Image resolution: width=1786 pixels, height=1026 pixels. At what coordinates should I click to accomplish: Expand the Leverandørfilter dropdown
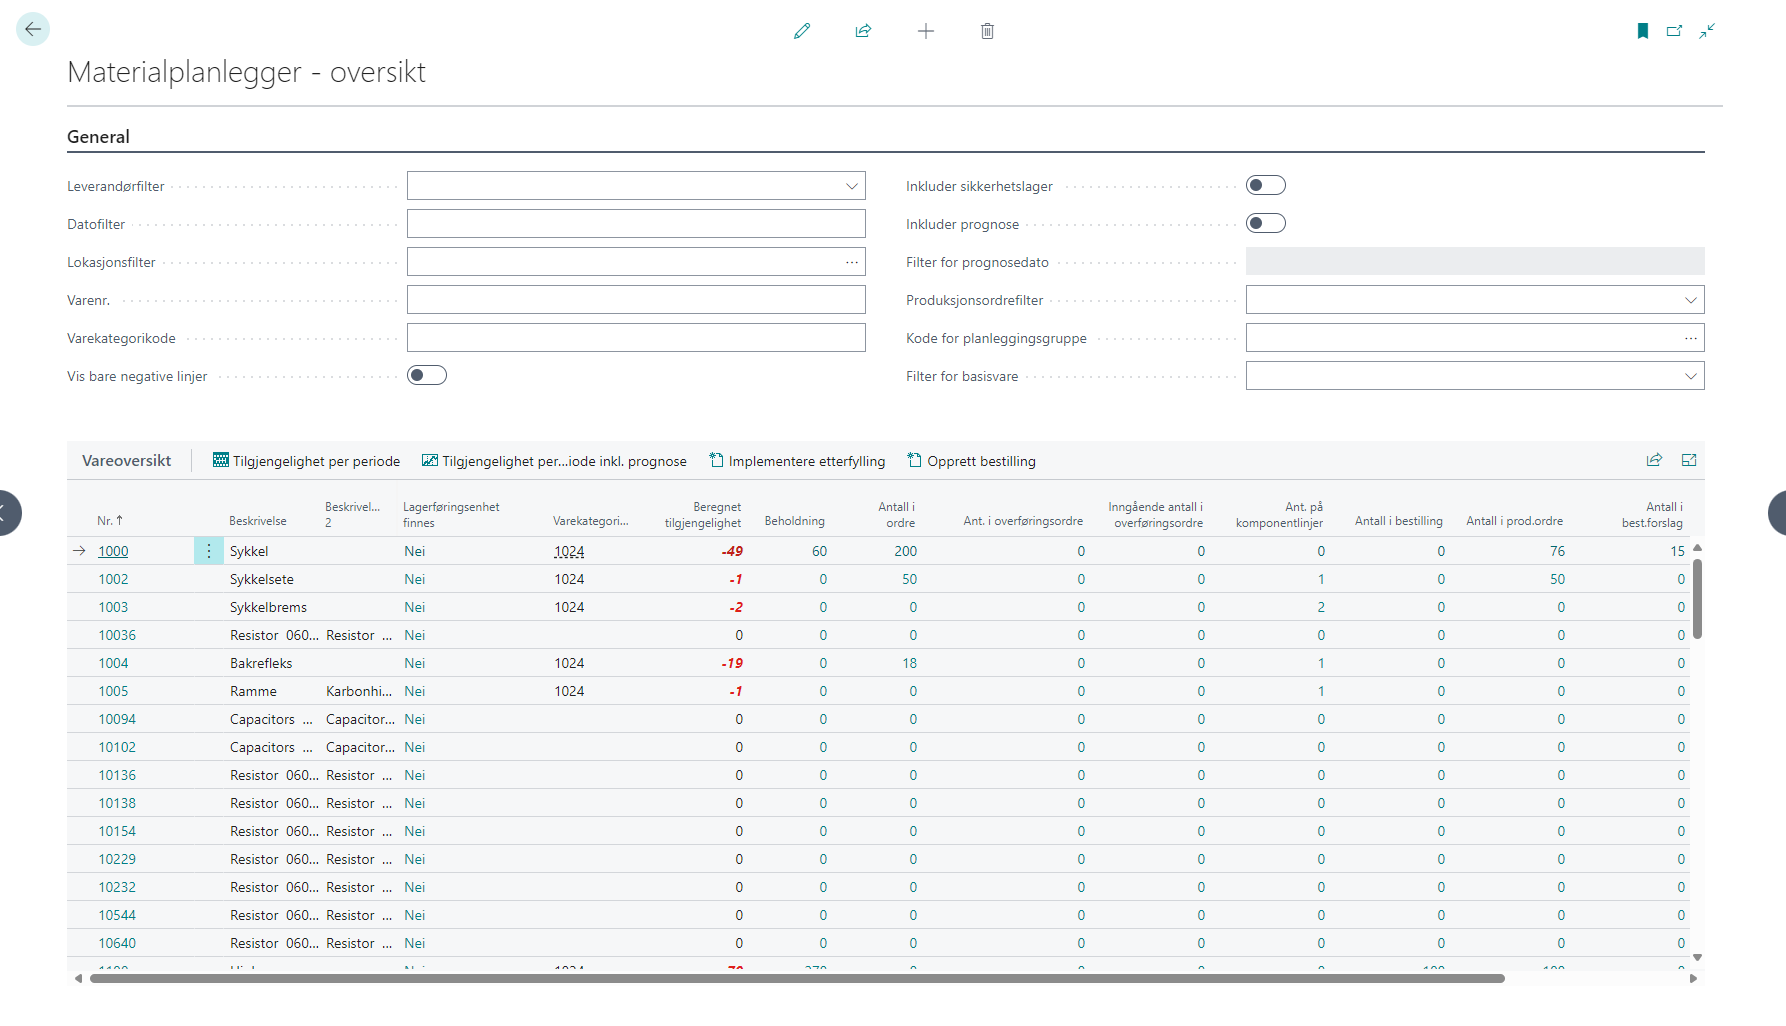[851, 186]
